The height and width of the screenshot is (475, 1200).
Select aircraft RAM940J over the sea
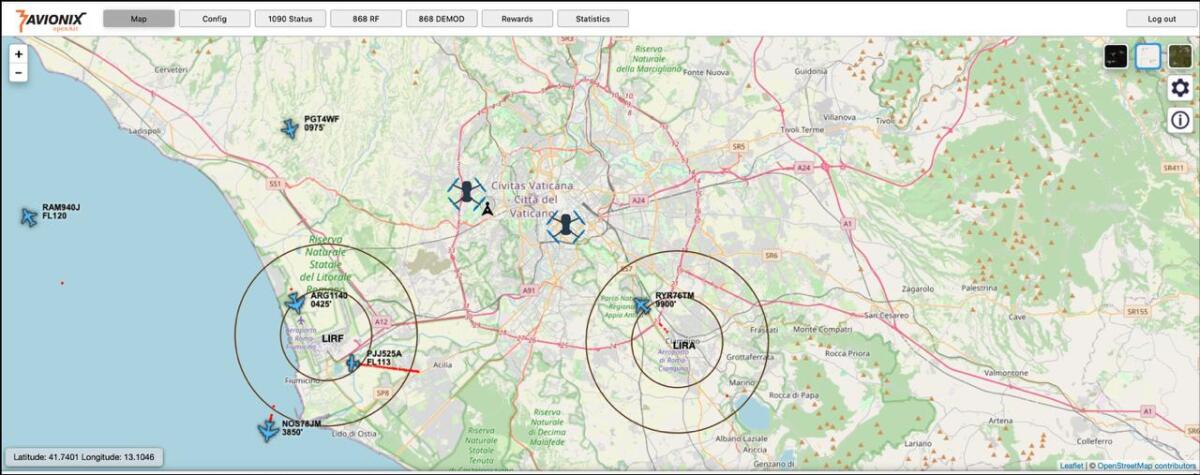(x=28, y=217)
